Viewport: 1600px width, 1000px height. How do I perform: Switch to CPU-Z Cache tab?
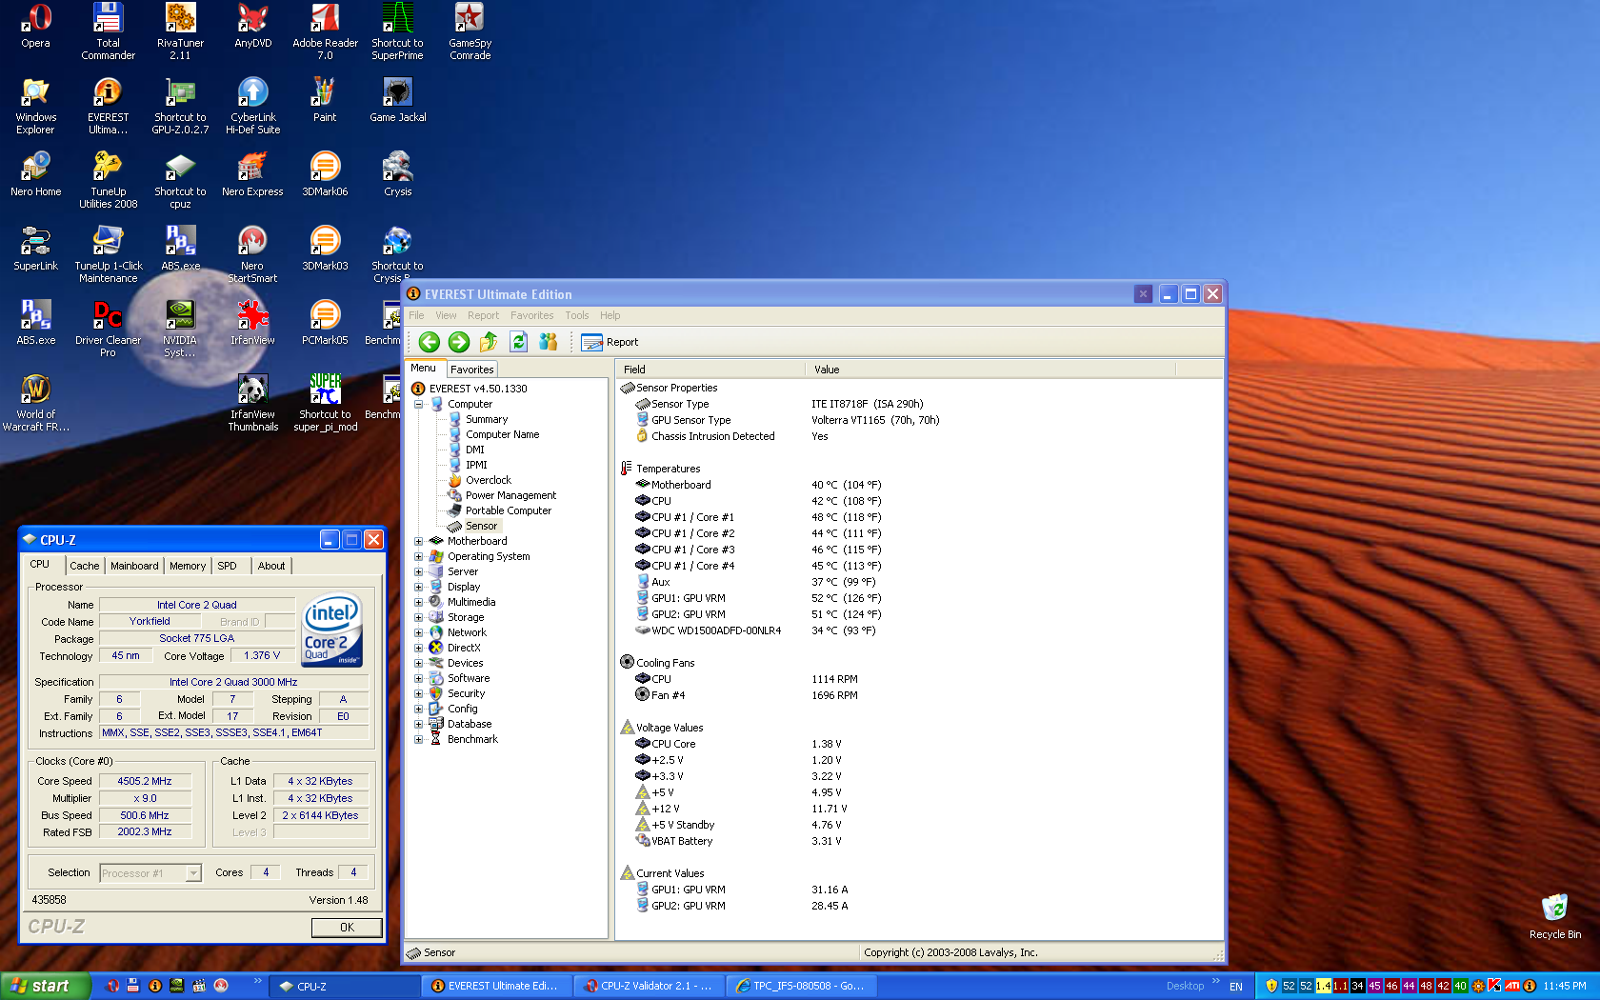[85, 566]
